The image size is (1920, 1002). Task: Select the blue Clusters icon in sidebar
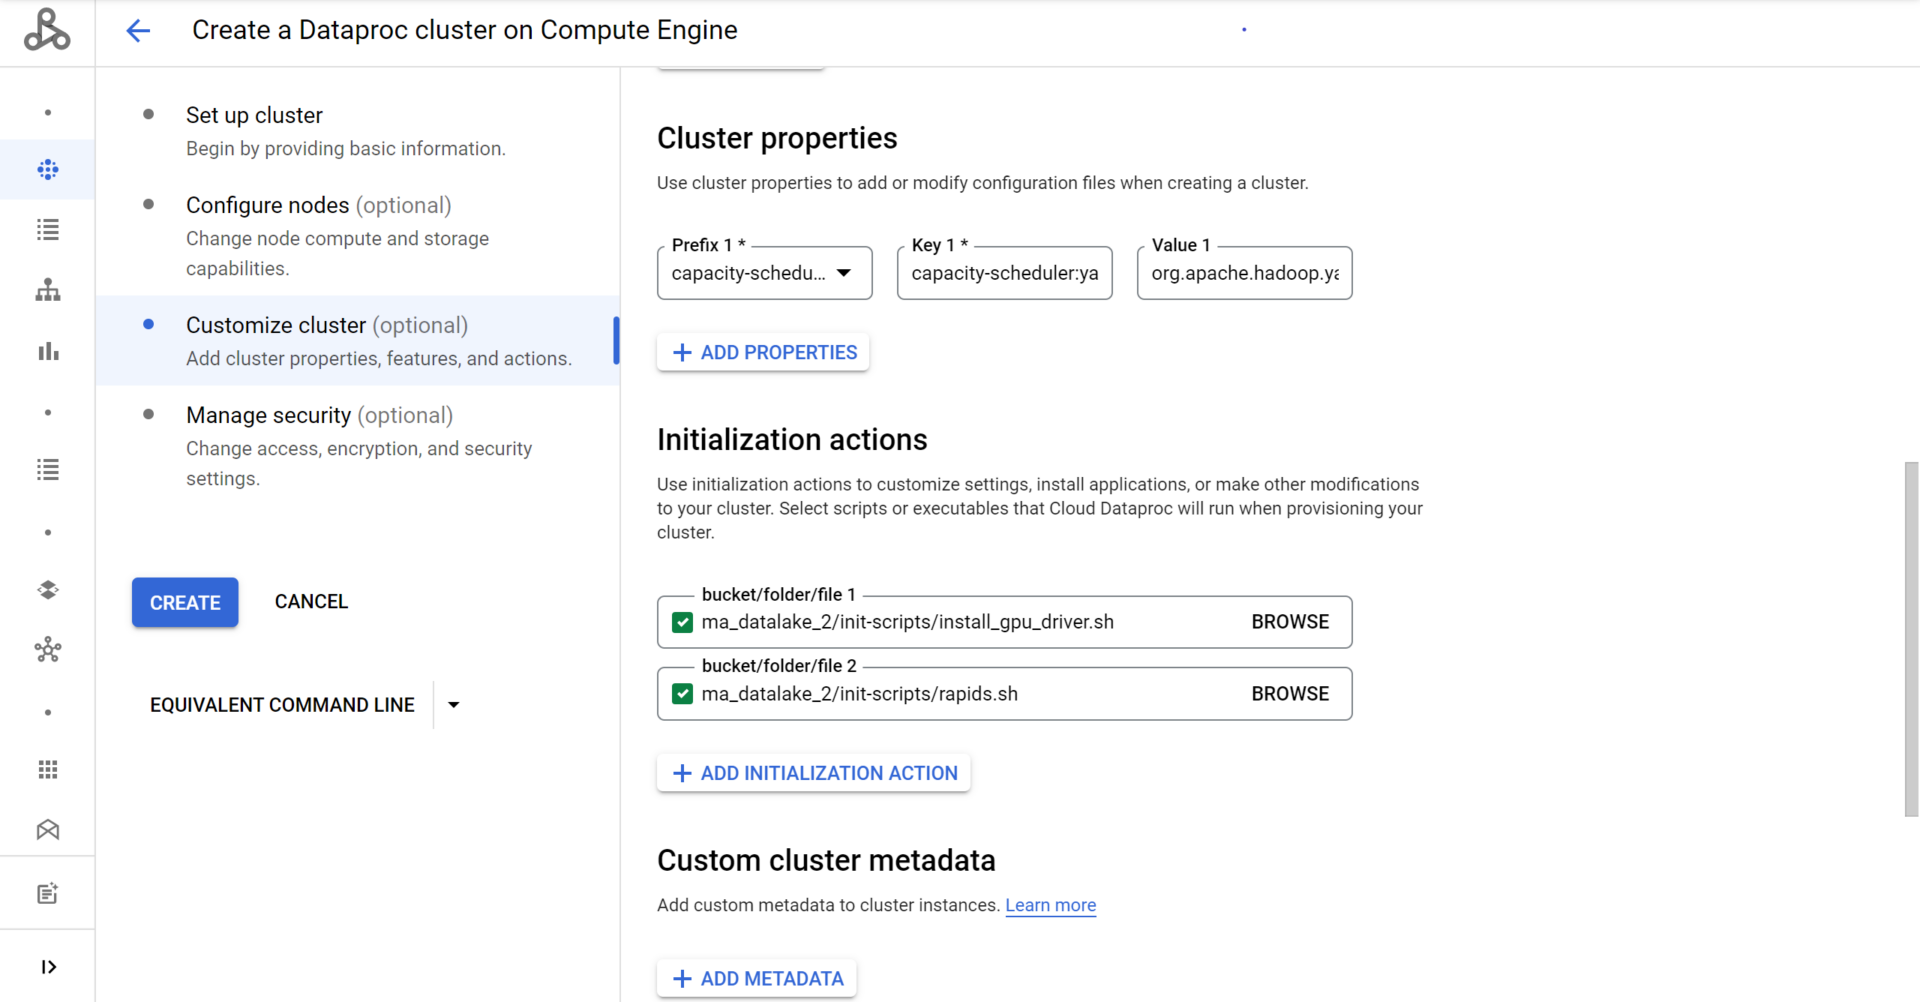[47, 169]
